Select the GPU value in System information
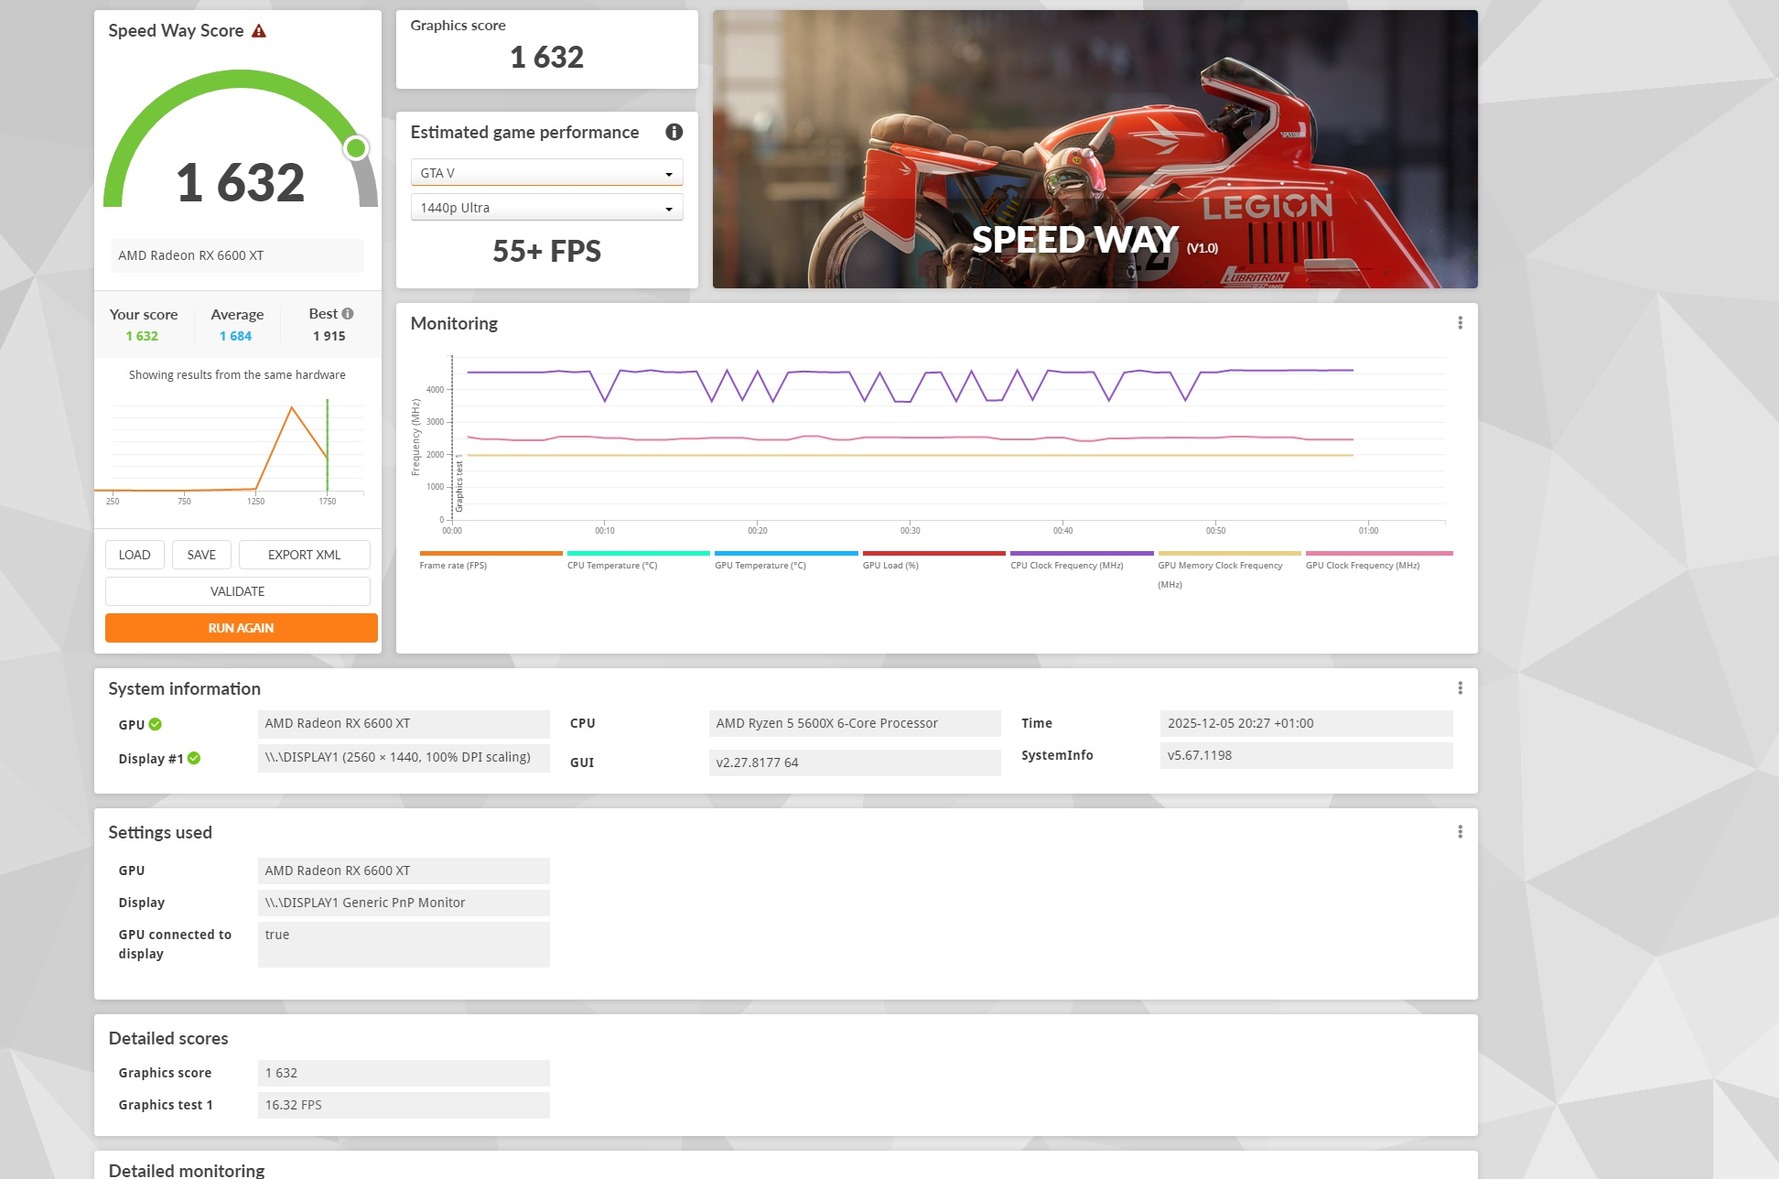This screenshot has height=1179, width=1779. tap(403, 723)
